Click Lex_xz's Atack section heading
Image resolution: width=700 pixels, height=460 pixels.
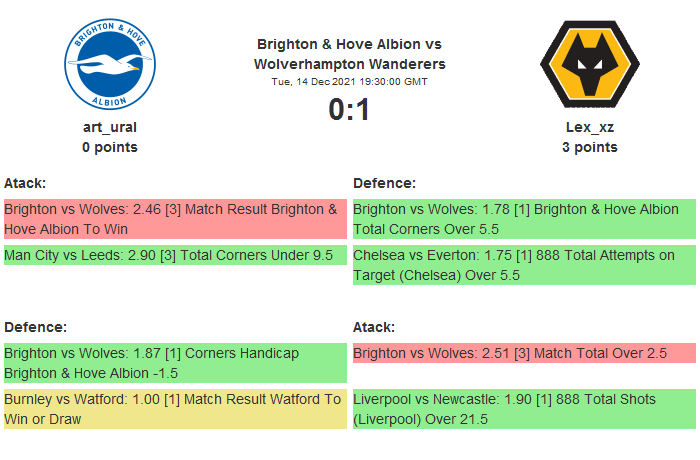374,327
